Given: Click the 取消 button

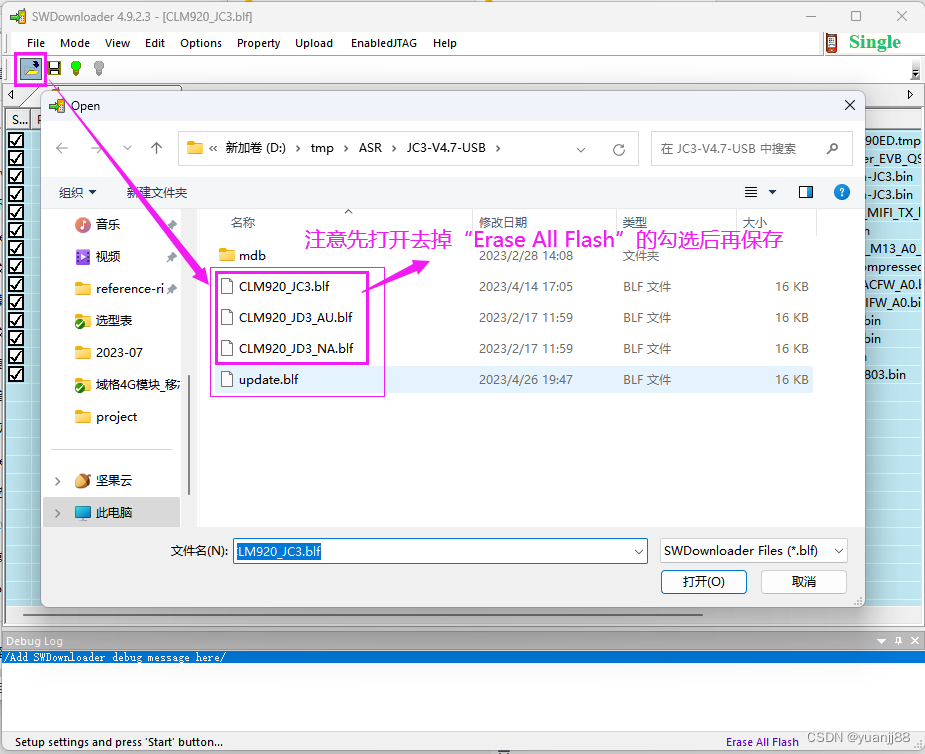Looking at the screenshot, I should (803, 581).
